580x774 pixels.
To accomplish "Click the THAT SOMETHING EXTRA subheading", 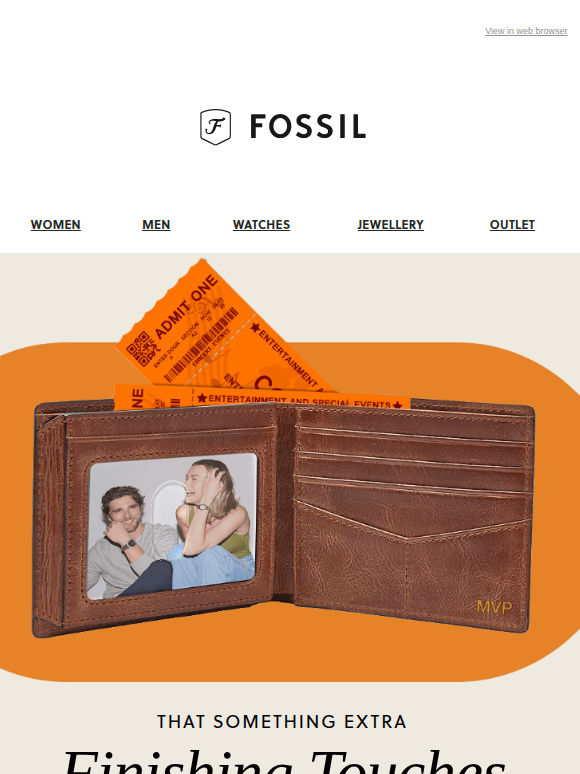I will [x=282, y=722].
